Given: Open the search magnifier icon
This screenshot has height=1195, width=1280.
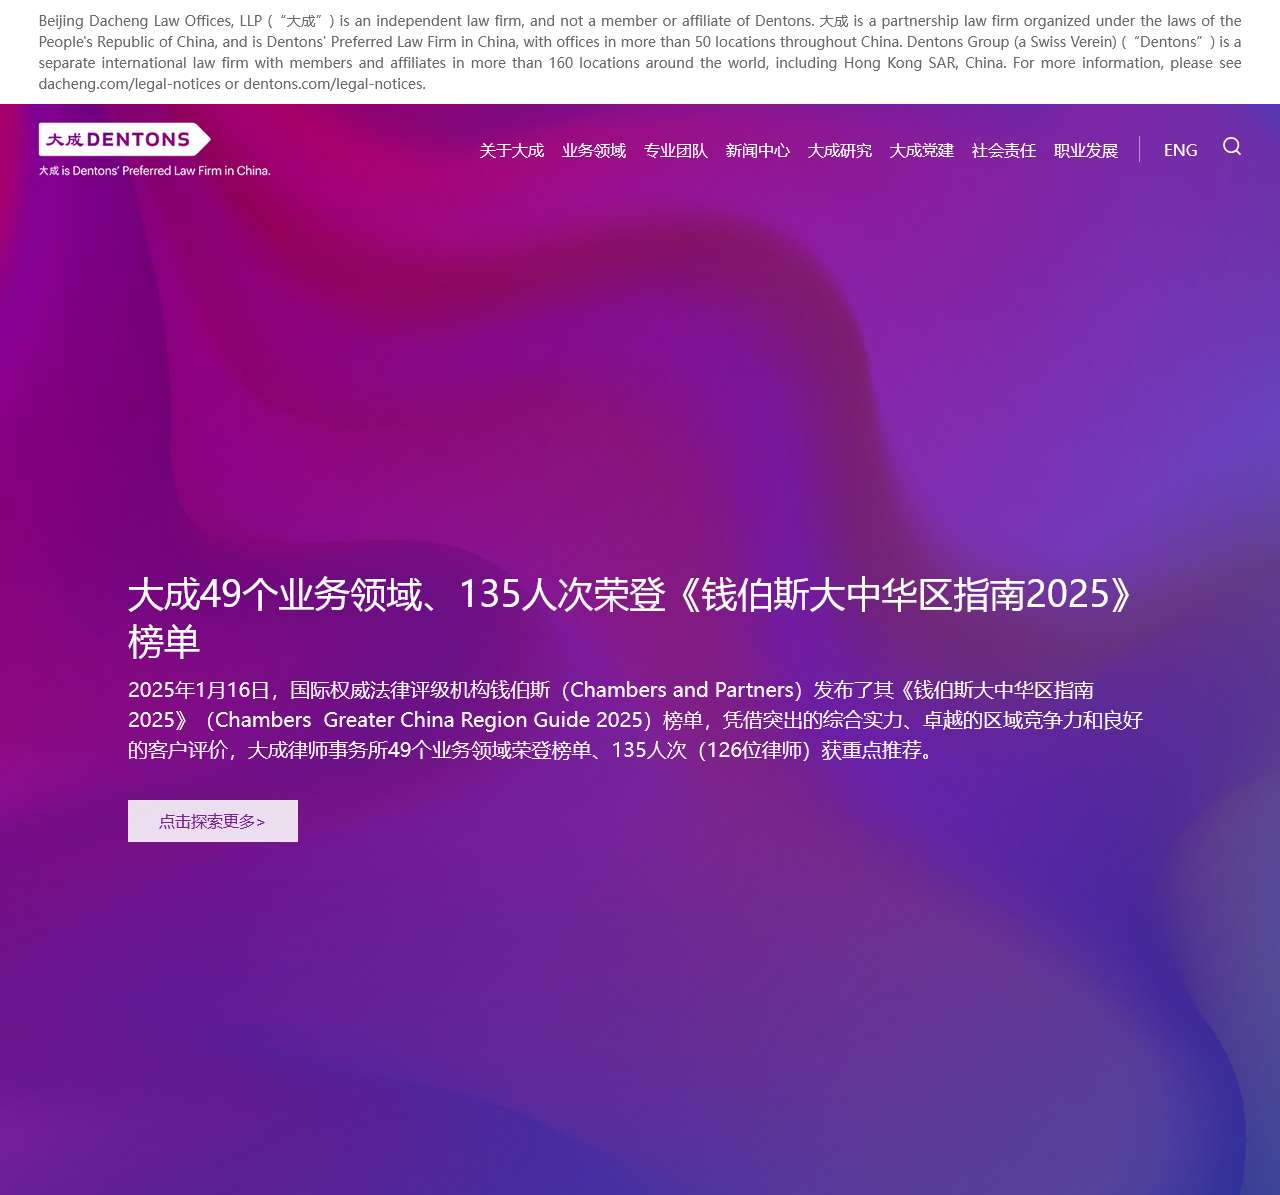Looking at the screenshot, I should (x=1232, y=147).
